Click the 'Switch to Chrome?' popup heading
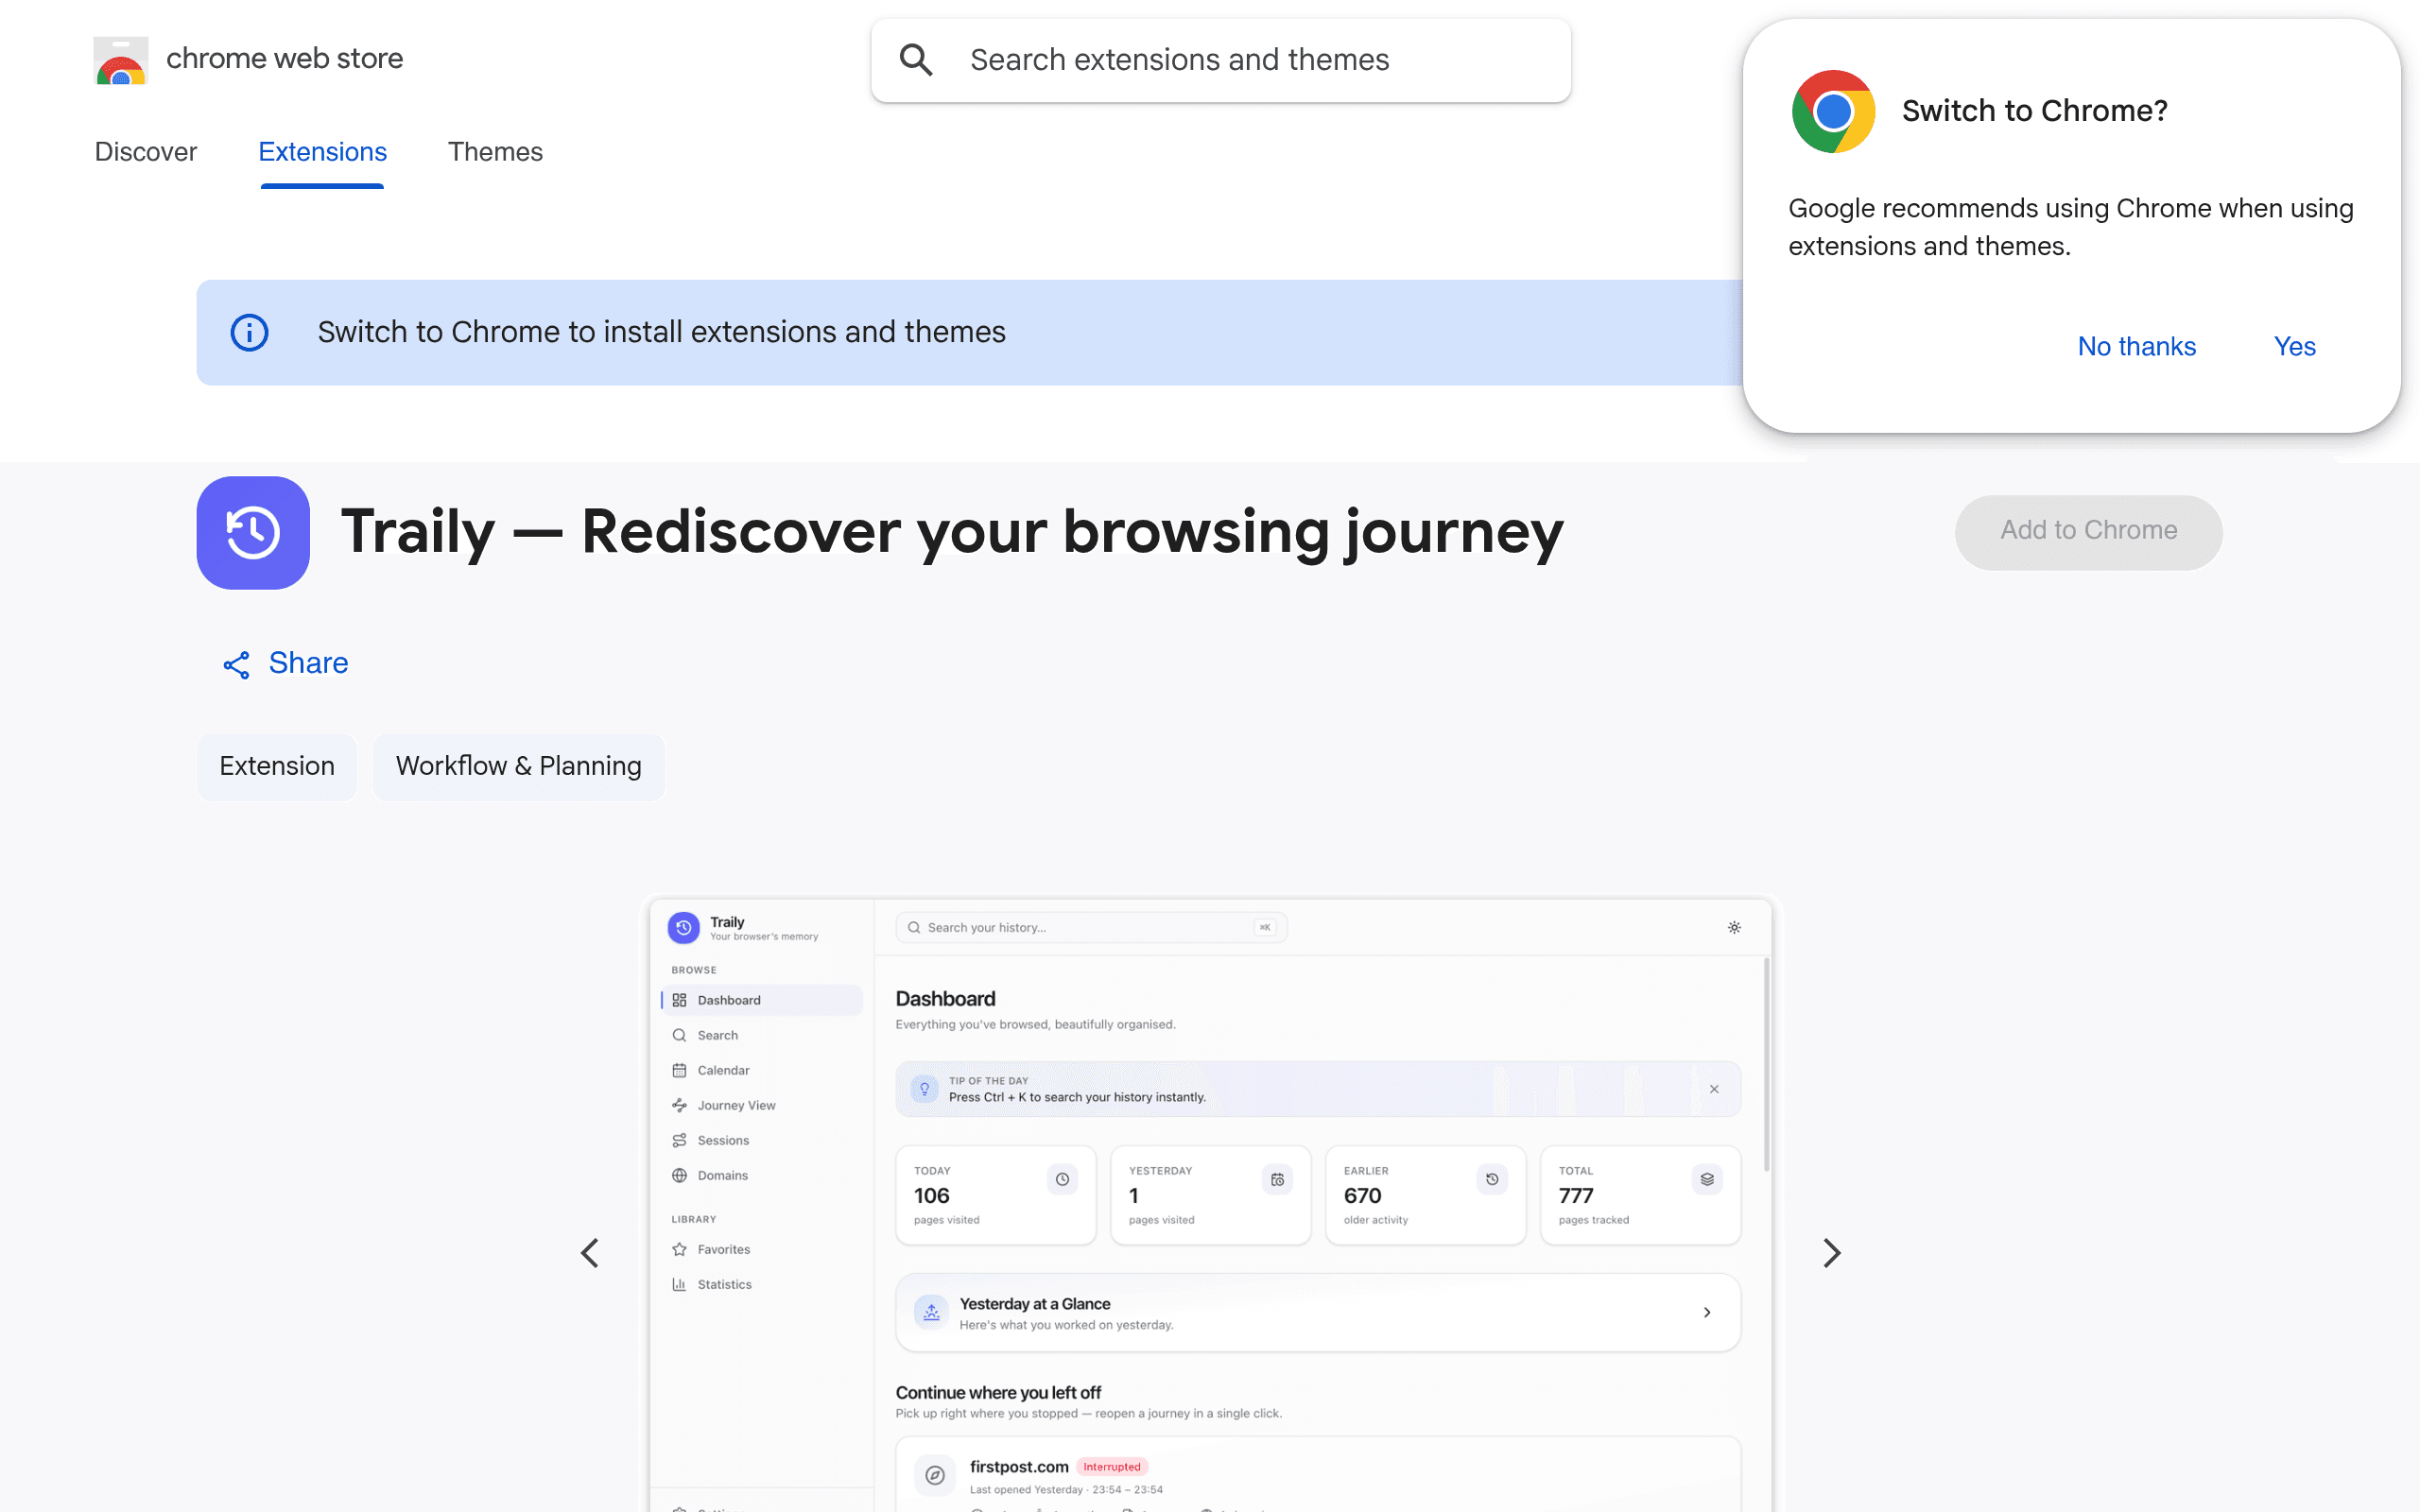The width and height of the screenshot is (2420, 1512). tap(2034, 111)
